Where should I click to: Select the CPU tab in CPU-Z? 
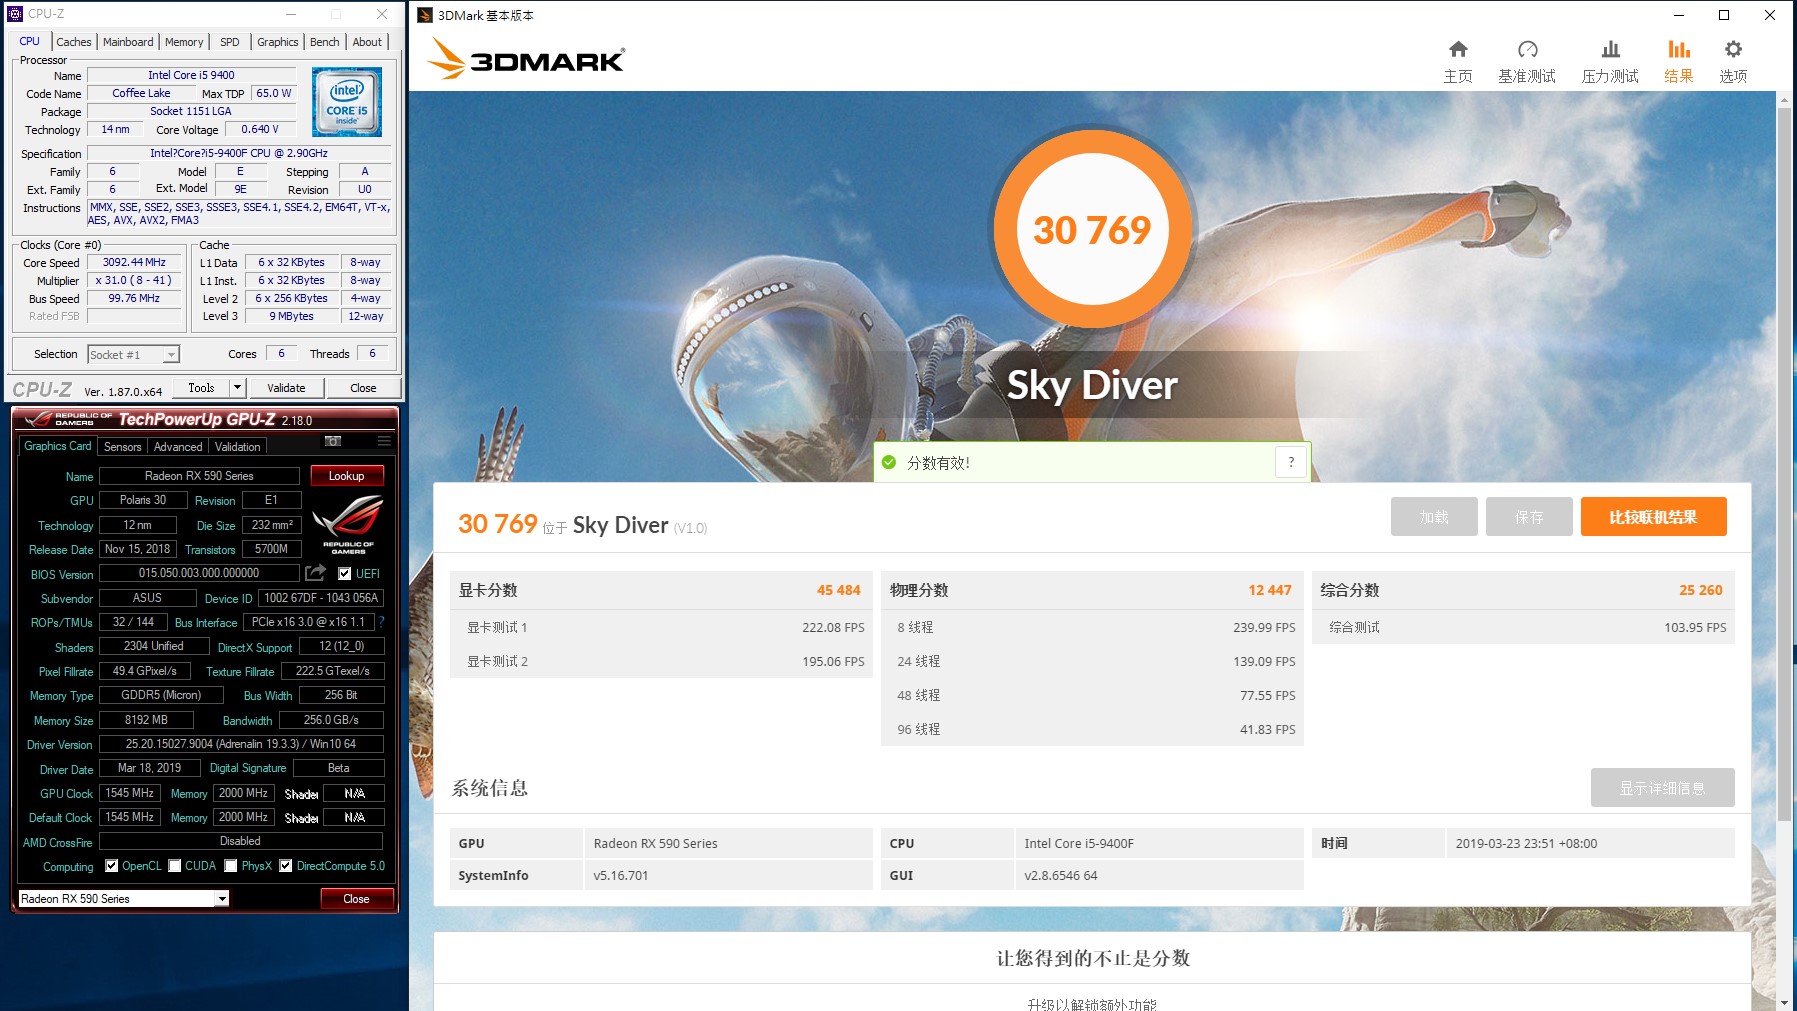point(30,41)
